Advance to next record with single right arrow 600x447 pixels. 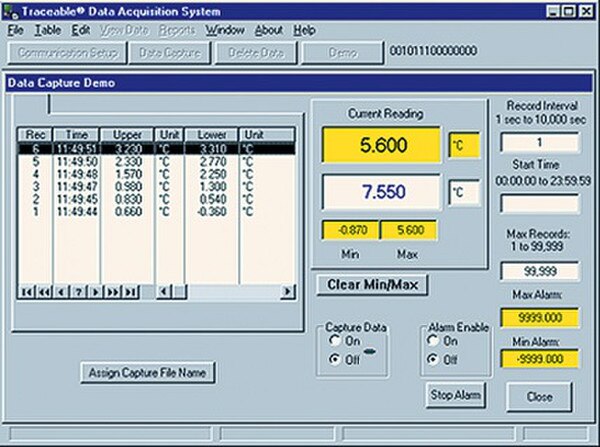(x=94, y=291)
